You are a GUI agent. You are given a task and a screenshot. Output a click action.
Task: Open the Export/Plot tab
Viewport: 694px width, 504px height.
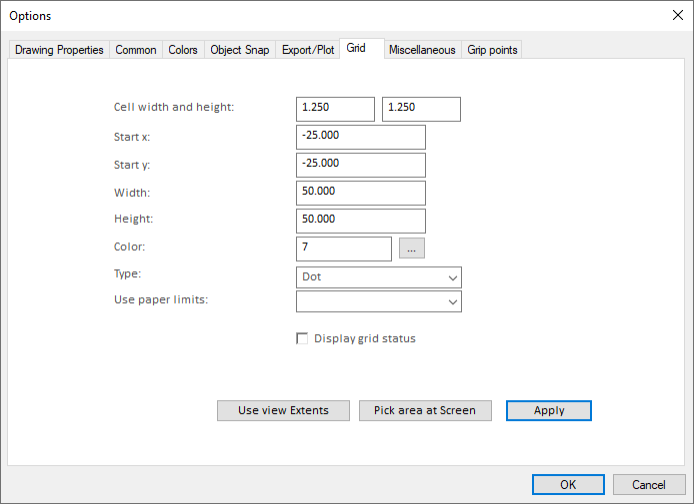click(x=308, y=50)
